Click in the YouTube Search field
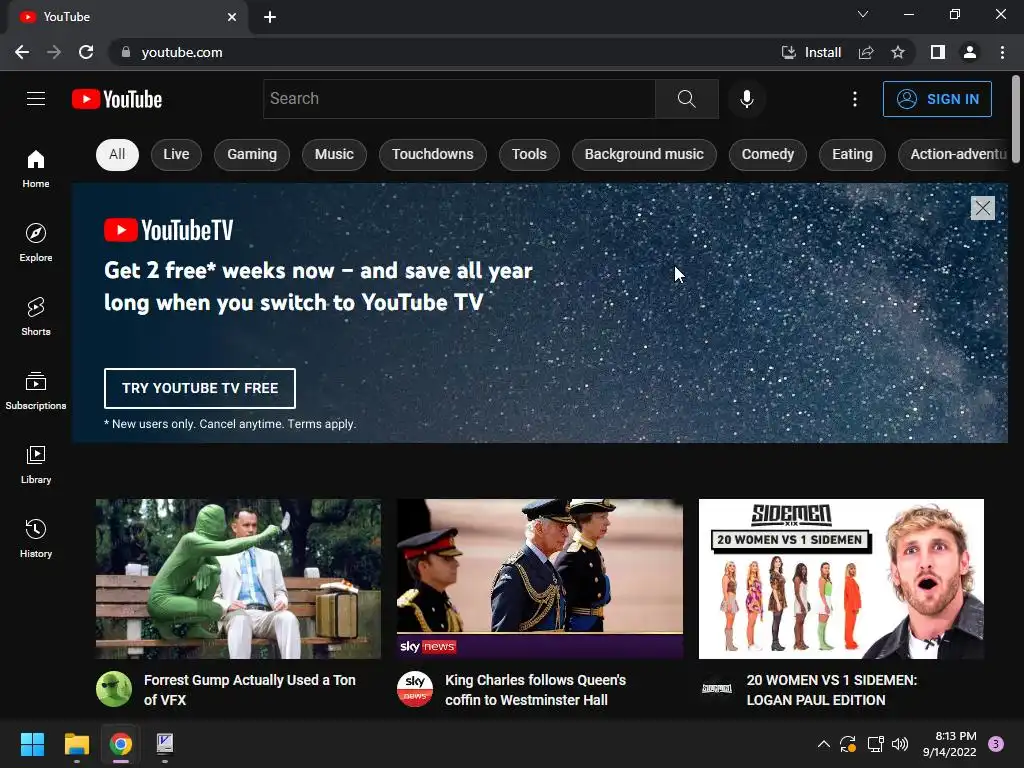The image size is (1024, 768). 459,99
